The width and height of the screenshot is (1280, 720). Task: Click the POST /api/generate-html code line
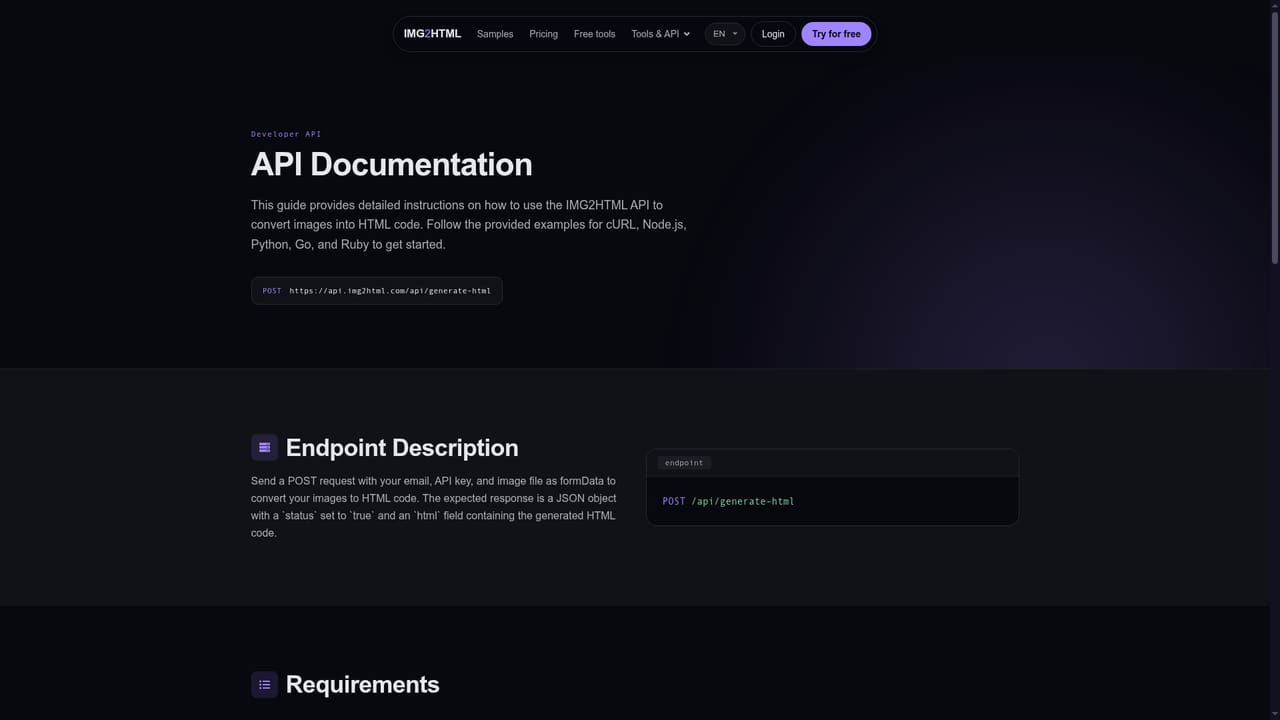coord(728,501)
